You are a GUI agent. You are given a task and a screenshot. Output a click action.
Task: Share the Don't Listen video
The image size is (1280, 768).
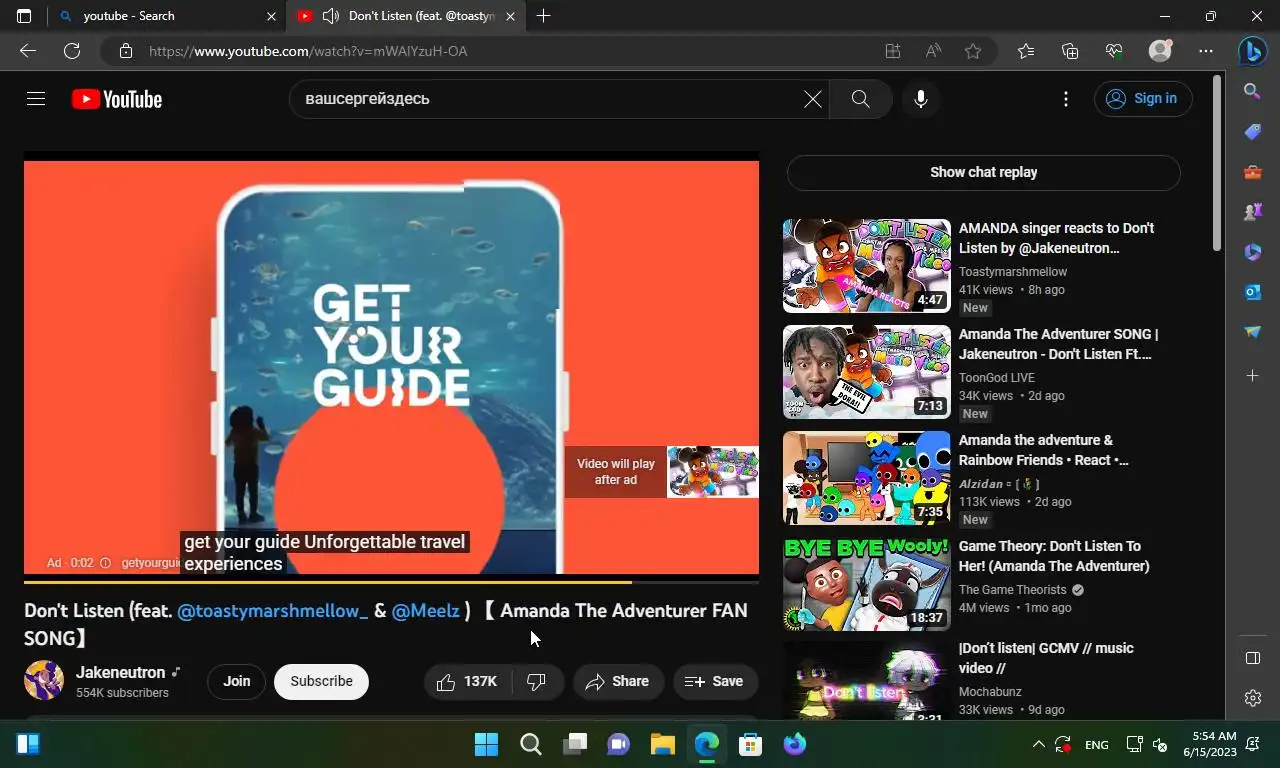pos(618,681)
